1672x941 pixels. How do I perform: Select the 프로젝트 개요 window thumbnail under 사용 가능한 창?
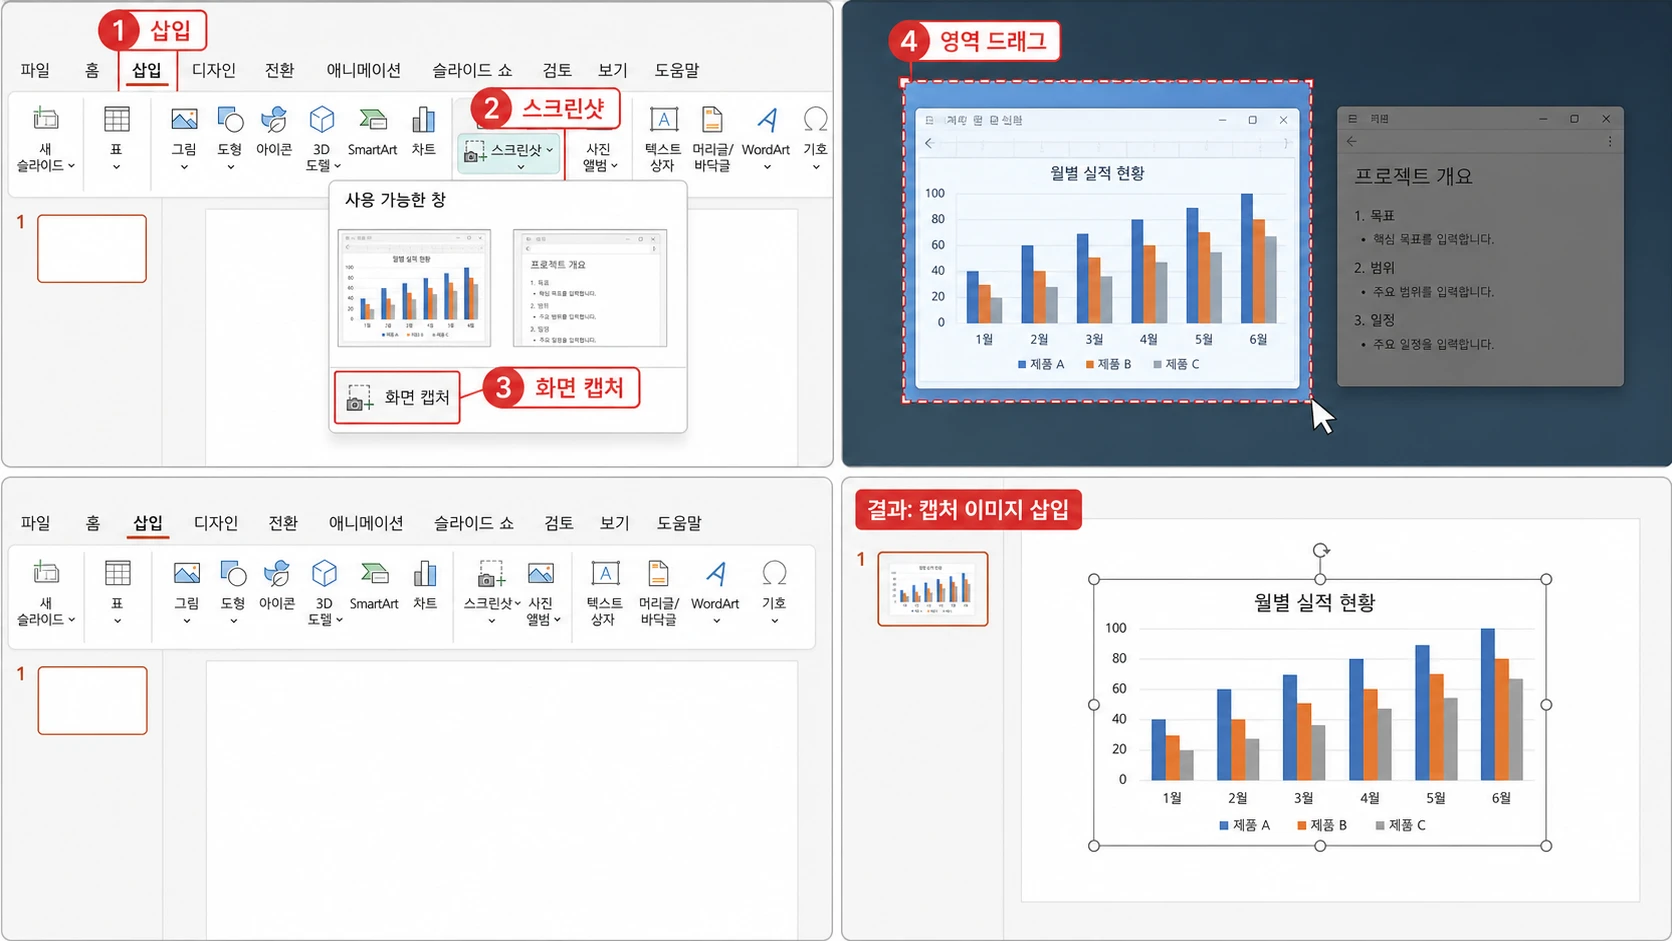click(590, 288)
